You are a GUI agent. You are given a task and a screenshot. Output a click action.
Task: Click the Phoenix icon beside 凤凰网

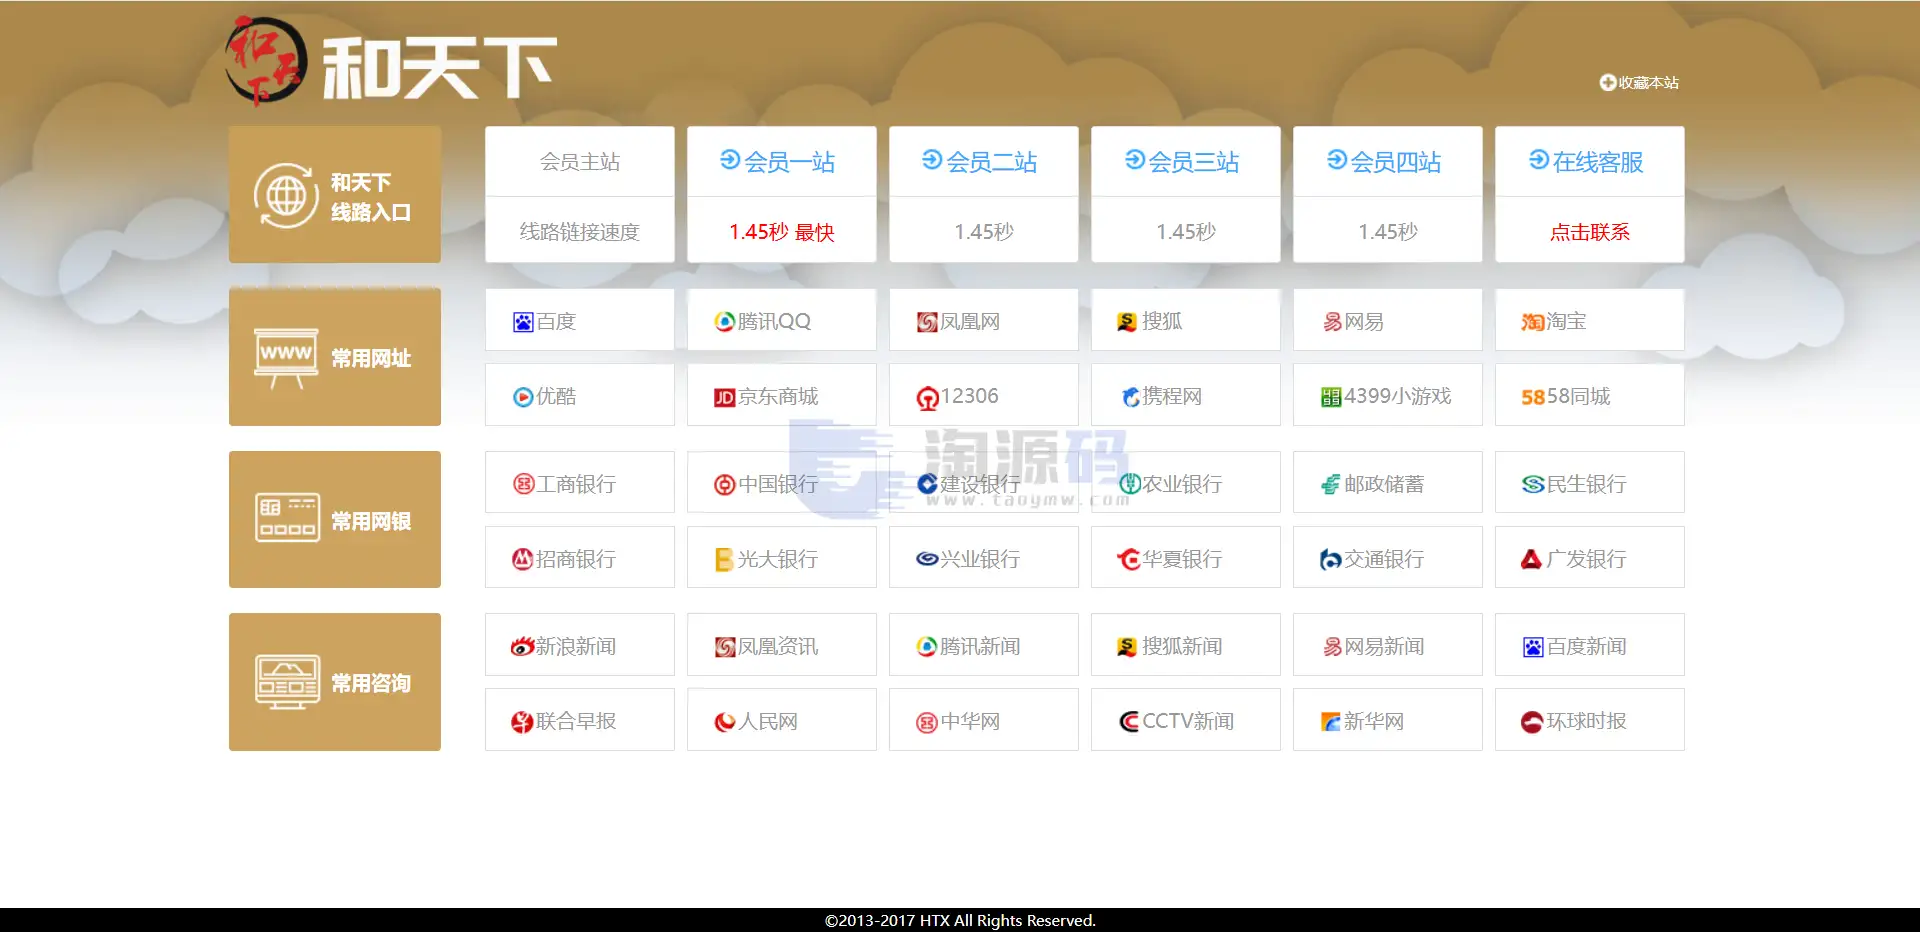point(927,322)
